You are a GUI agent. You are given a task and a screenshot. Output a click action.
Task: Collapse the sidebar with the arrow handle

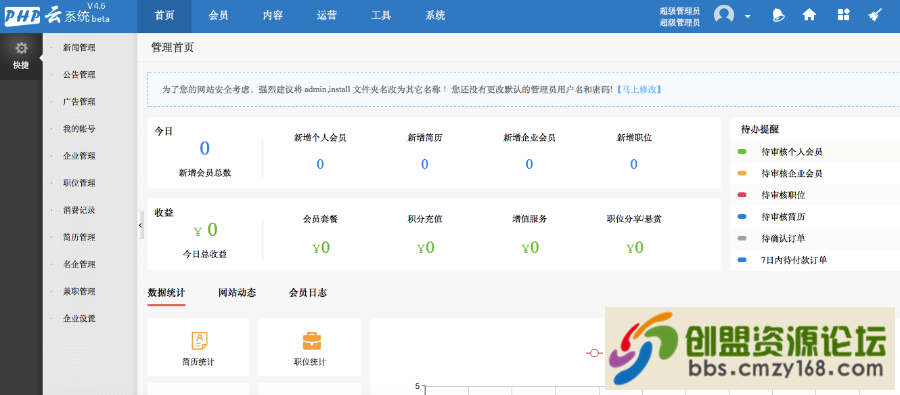tap(141, 226)
